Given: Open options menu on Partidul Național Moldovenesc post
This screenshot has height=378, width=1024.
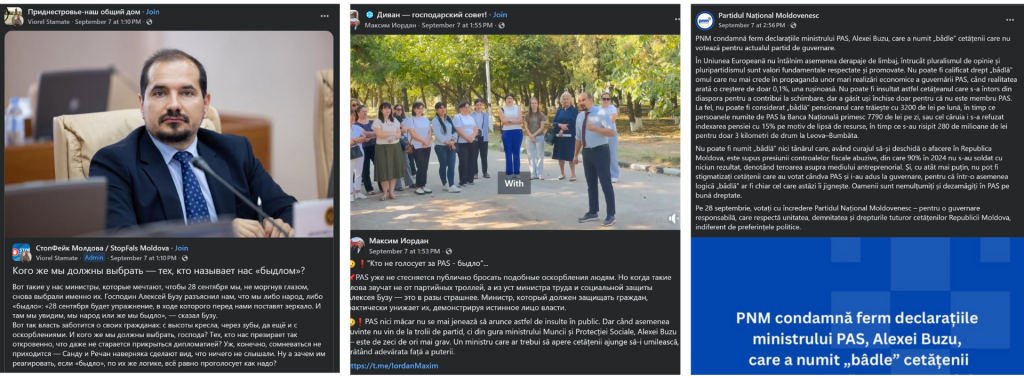Looking at the screenshot, I should point(1010,16).
